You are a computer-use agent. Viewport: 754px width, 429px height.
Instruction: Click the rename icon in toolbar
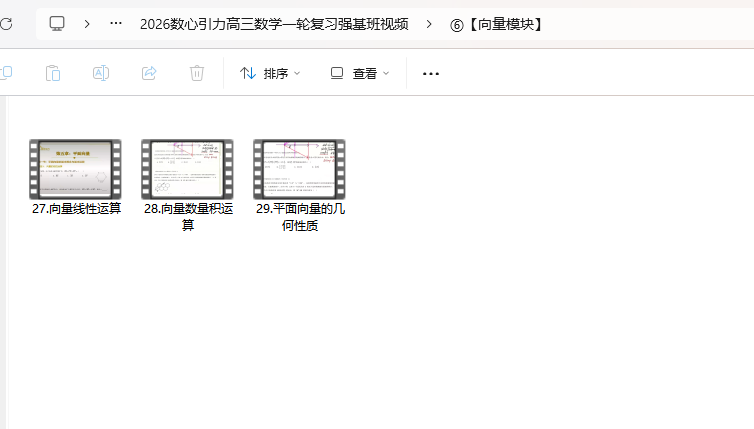[101, 73]
